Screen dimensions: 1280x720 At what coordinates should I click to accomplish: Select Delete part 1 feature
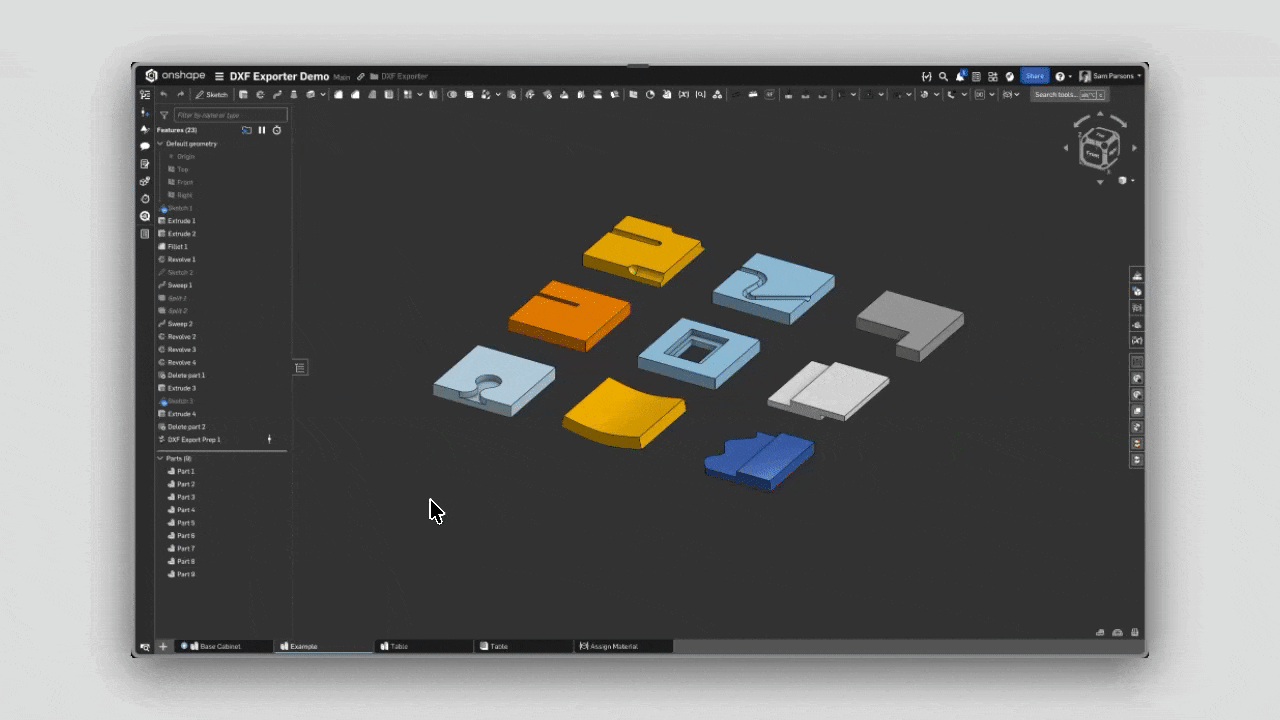click(x=186, y=376)
